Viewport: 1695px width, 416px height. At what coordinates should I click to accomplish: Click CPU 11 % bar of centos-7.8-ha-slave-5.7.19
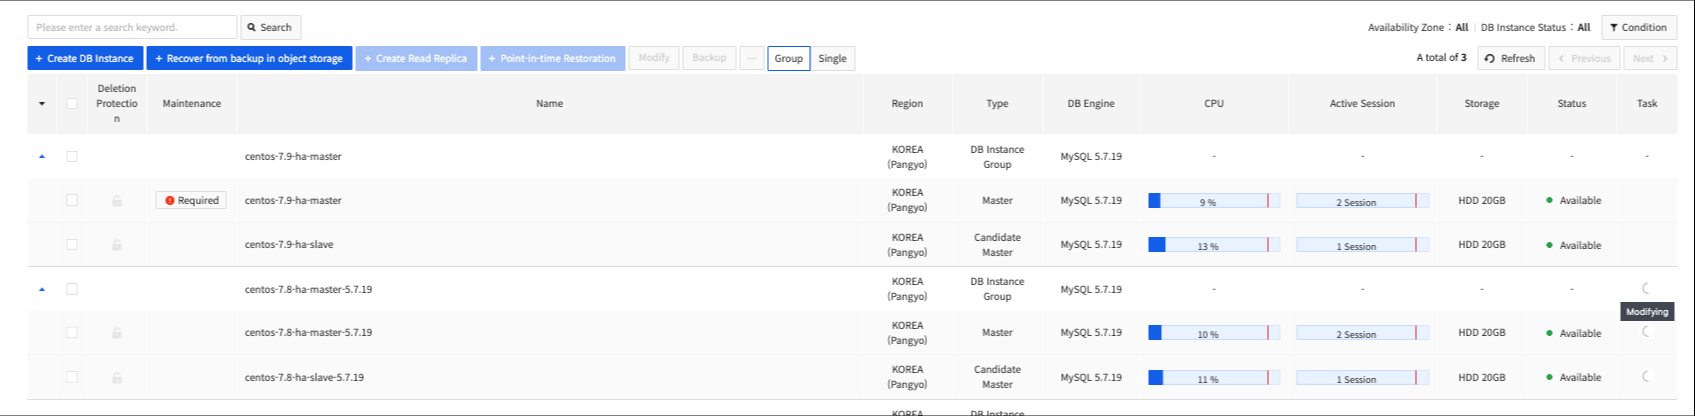[x=1214, y=378]
